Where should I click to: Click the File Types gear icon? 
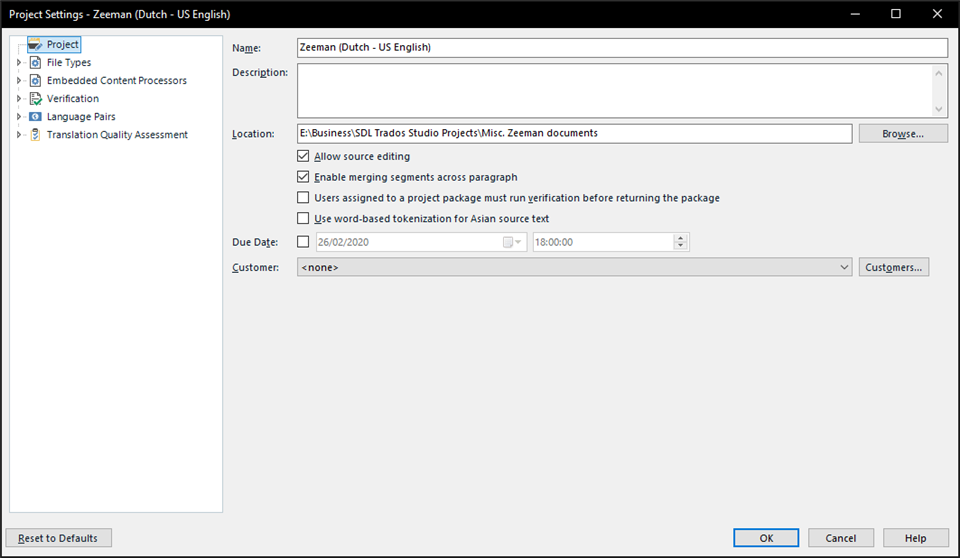click(x=36, y=62)
